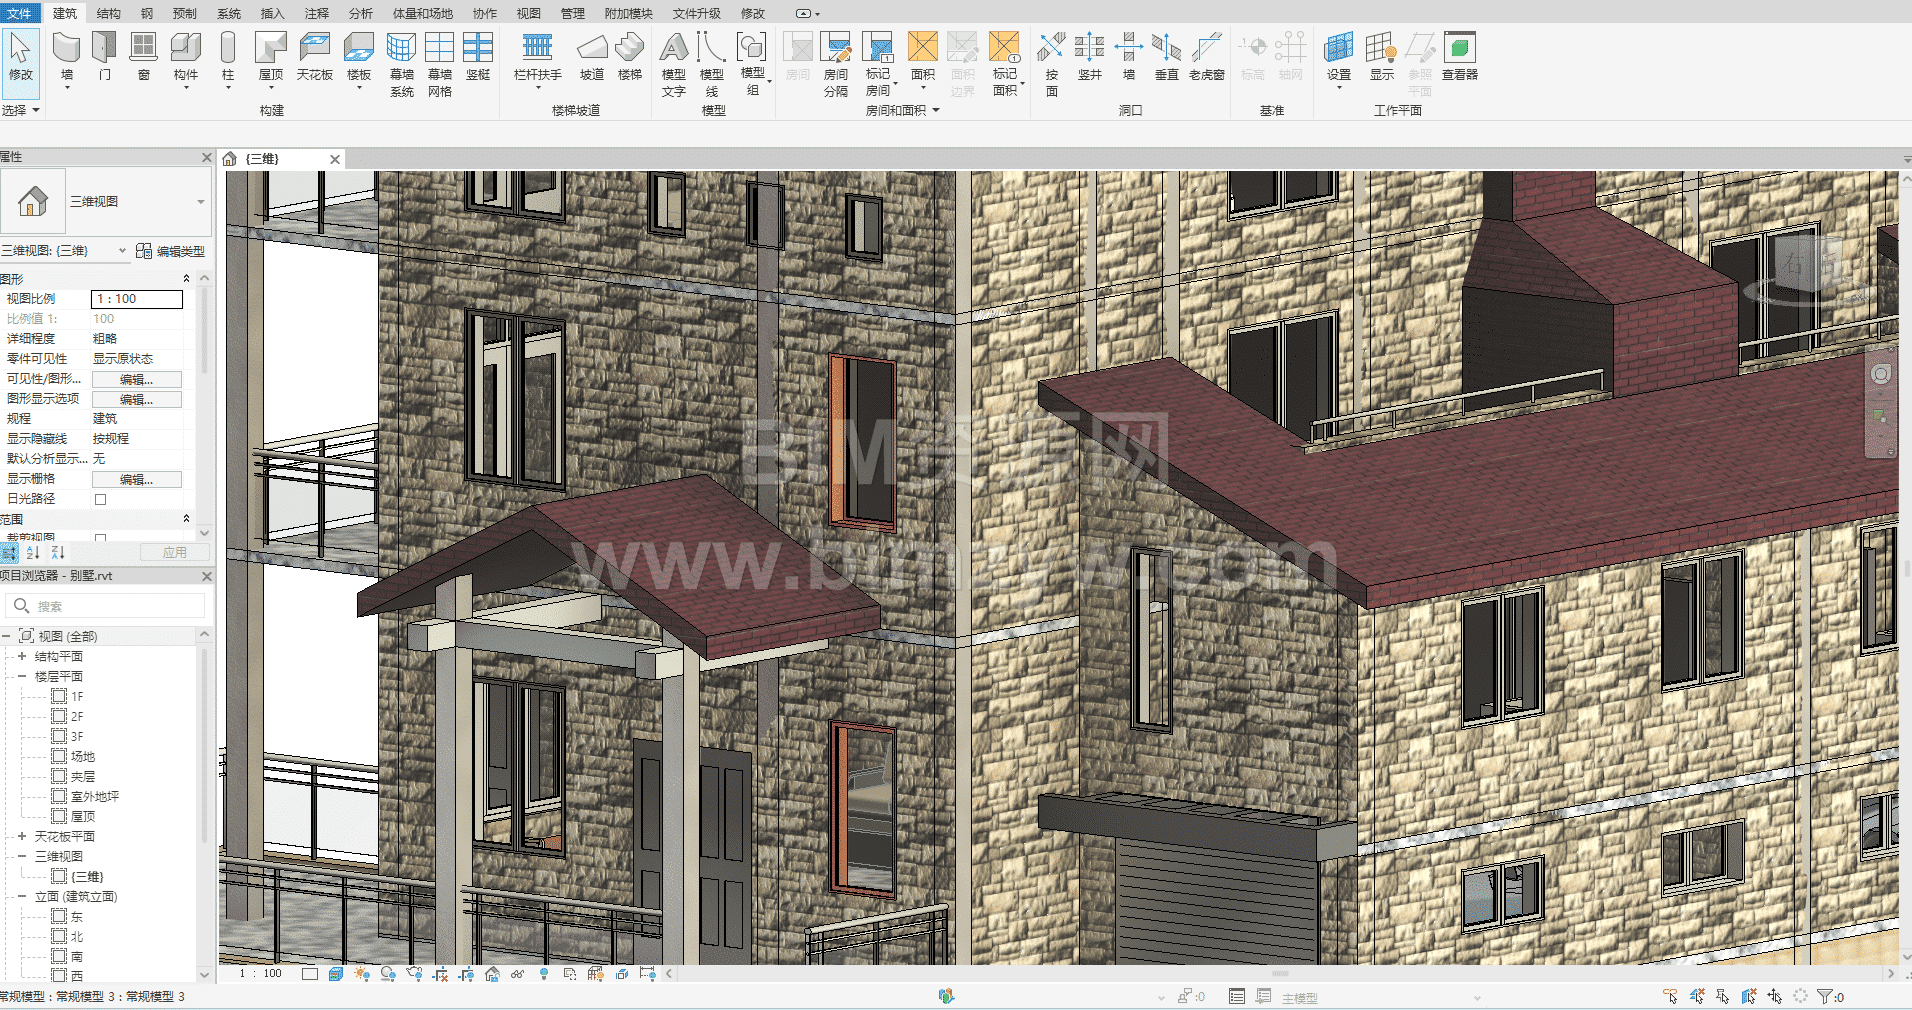Viewport: 1912px width, 1010px height.
Task: Select the 门 (Door) tool
Action: click(104, 56)
